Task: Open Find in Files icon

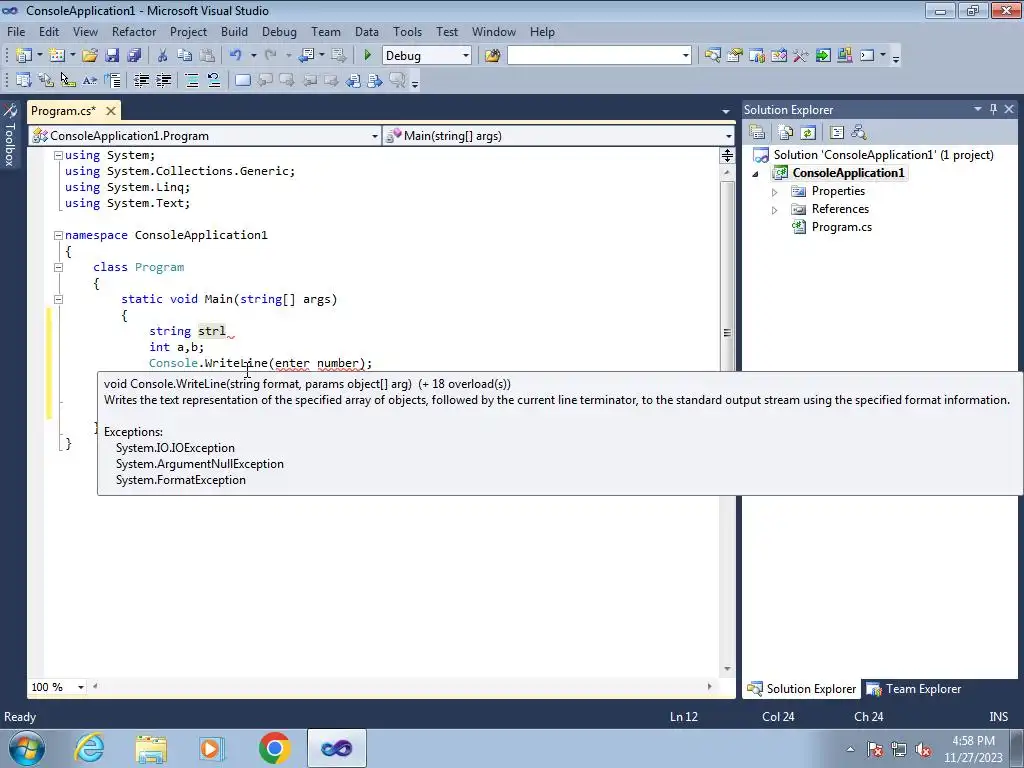Action: pyautogui.click(x=492, y=56)
